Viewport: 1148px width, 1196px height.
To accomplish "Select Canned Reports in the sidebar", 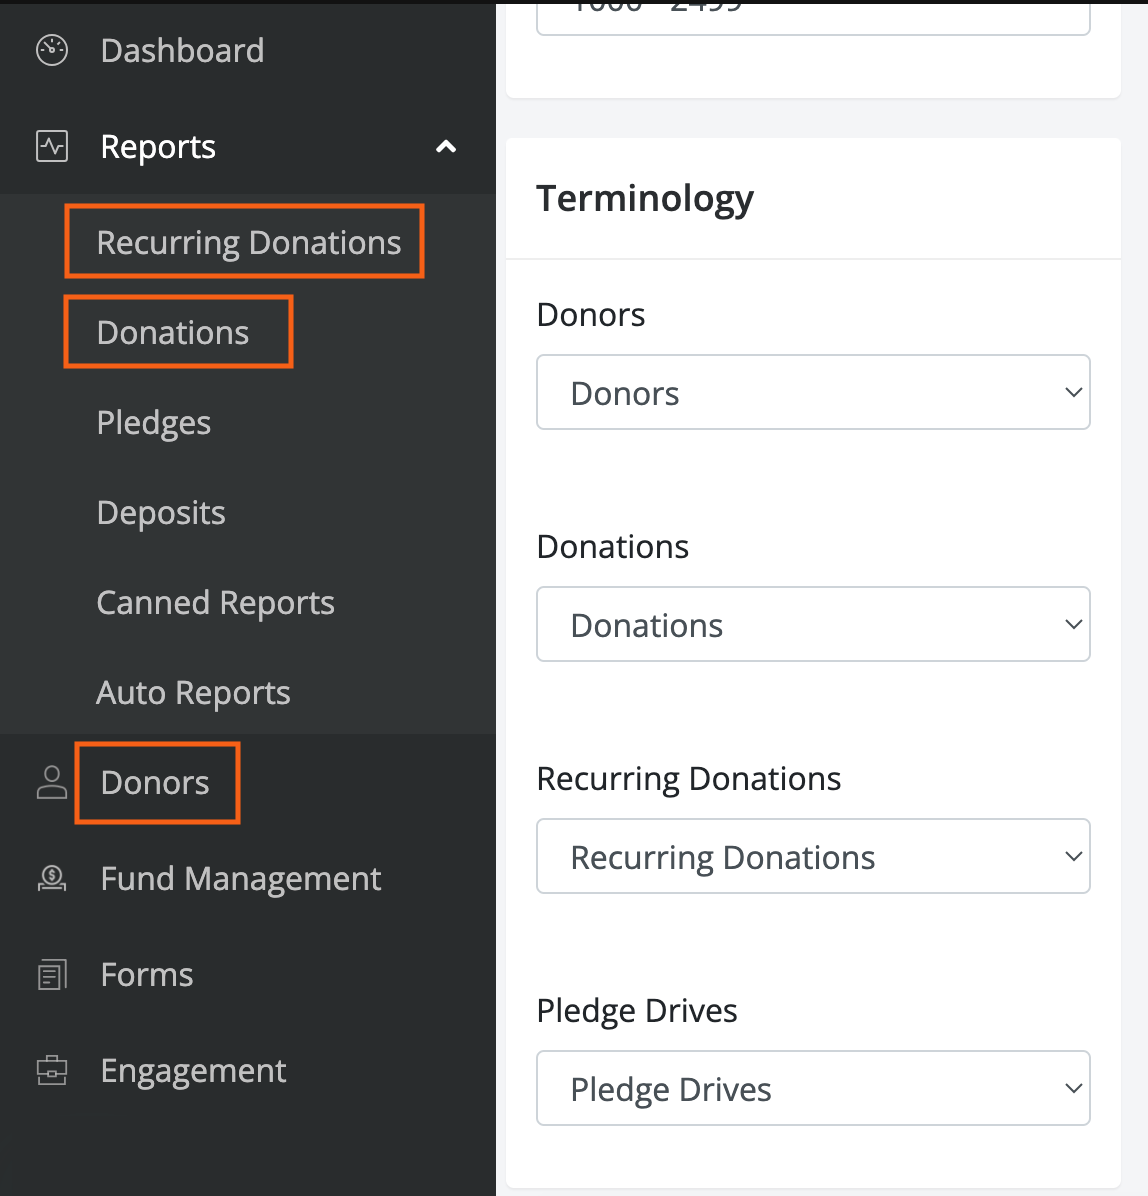I will click(215, 603).
